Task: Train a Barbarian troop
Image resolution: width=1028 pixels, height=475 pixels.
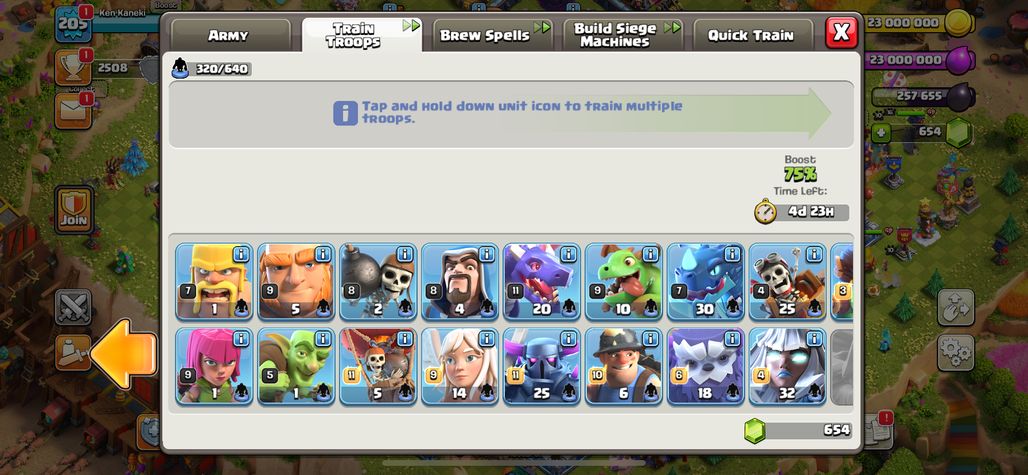Action: coord(214,281)
